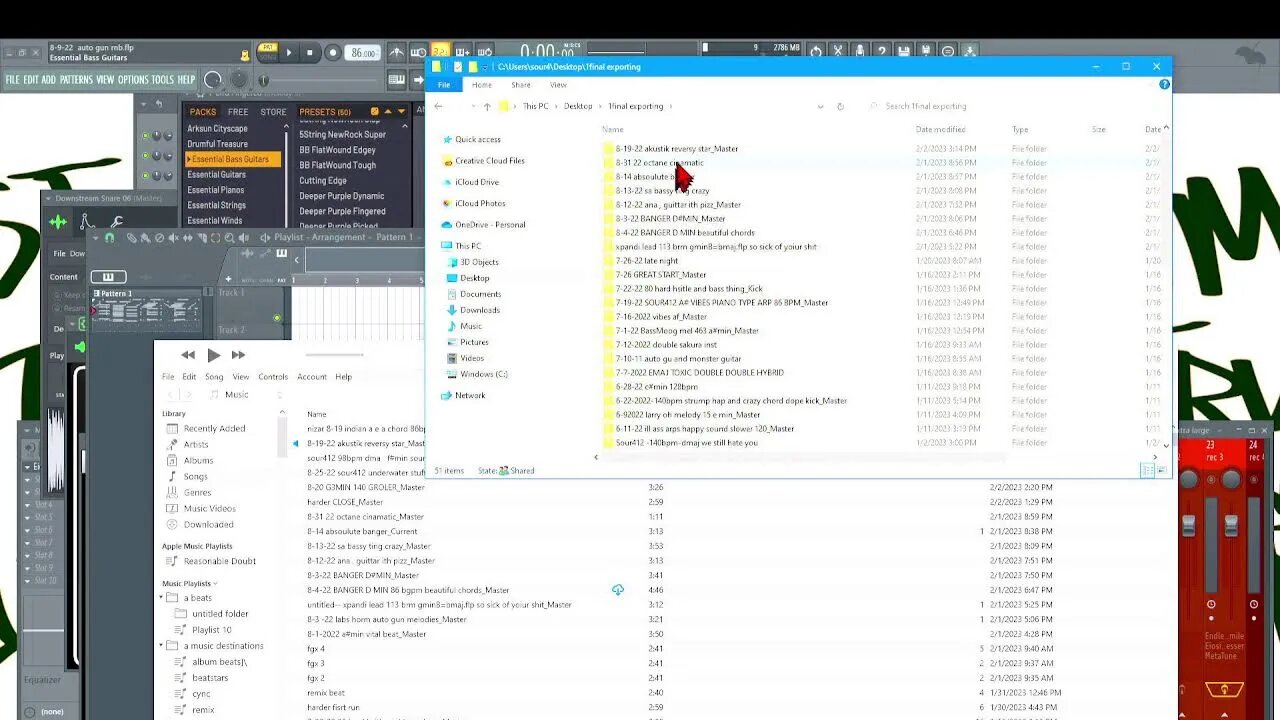1280x720 pixels.
Task: Click the download-arrow icon in FL Studio toolbar
Action: [x=970, y=51]
